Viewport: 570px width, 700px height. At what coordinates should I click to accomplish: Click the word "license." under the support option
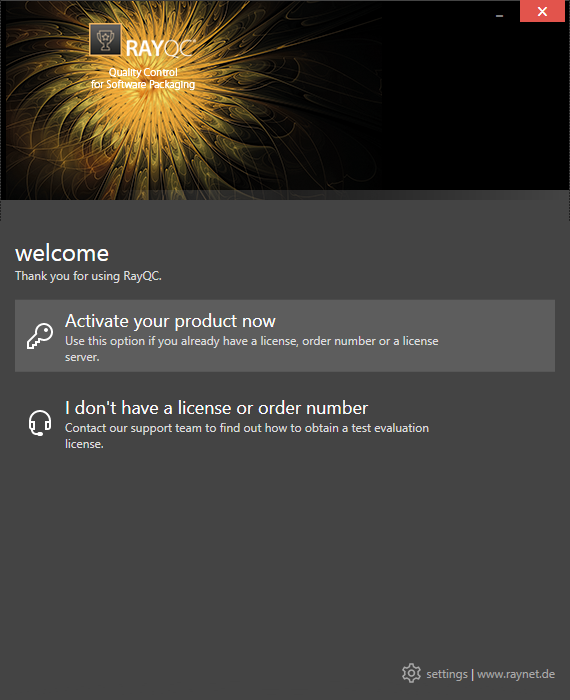[x=84, y=444]
